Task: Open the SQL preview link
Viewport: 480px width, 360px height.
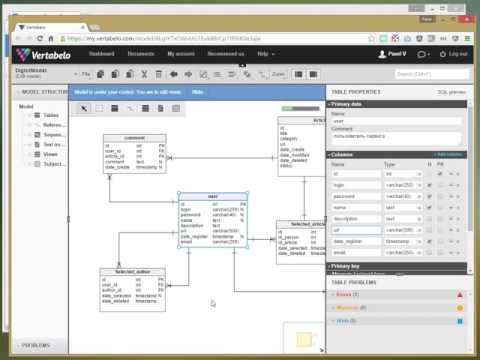Action: (x=451, y=92)
